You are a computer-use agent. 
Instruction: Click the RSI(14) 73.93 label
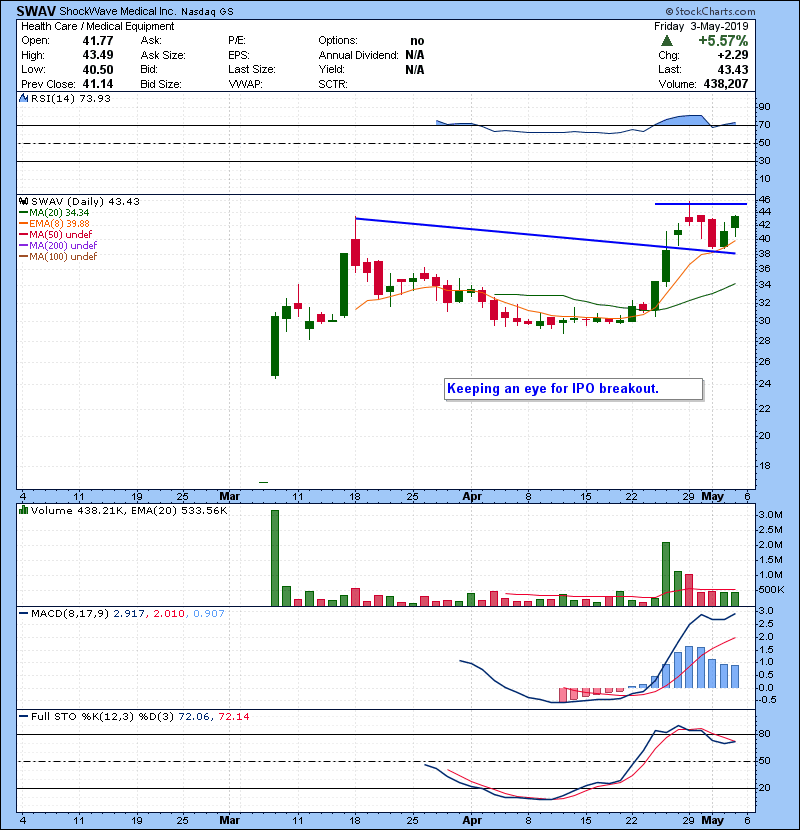[x=70, y=98]
